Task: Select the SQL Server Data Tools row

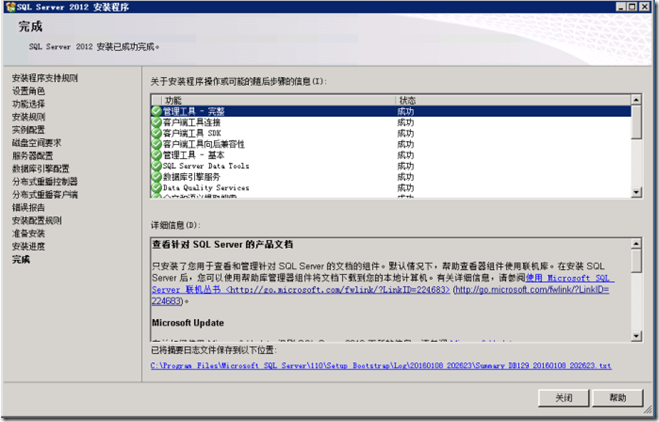Action: 391,166
